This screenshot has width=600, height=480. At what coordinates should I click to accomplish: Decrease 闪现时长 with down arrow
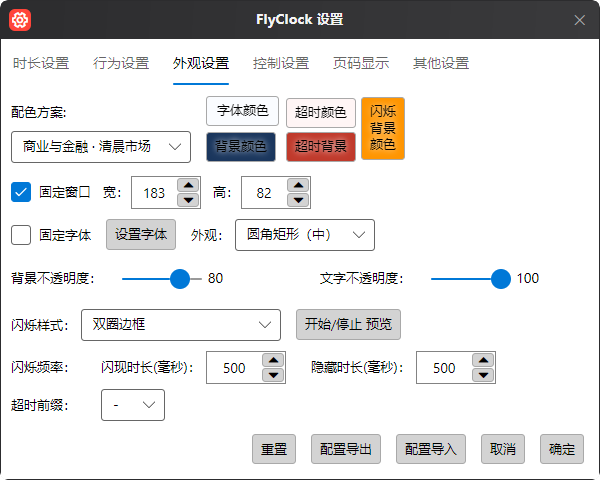click(x=273, y=375)
